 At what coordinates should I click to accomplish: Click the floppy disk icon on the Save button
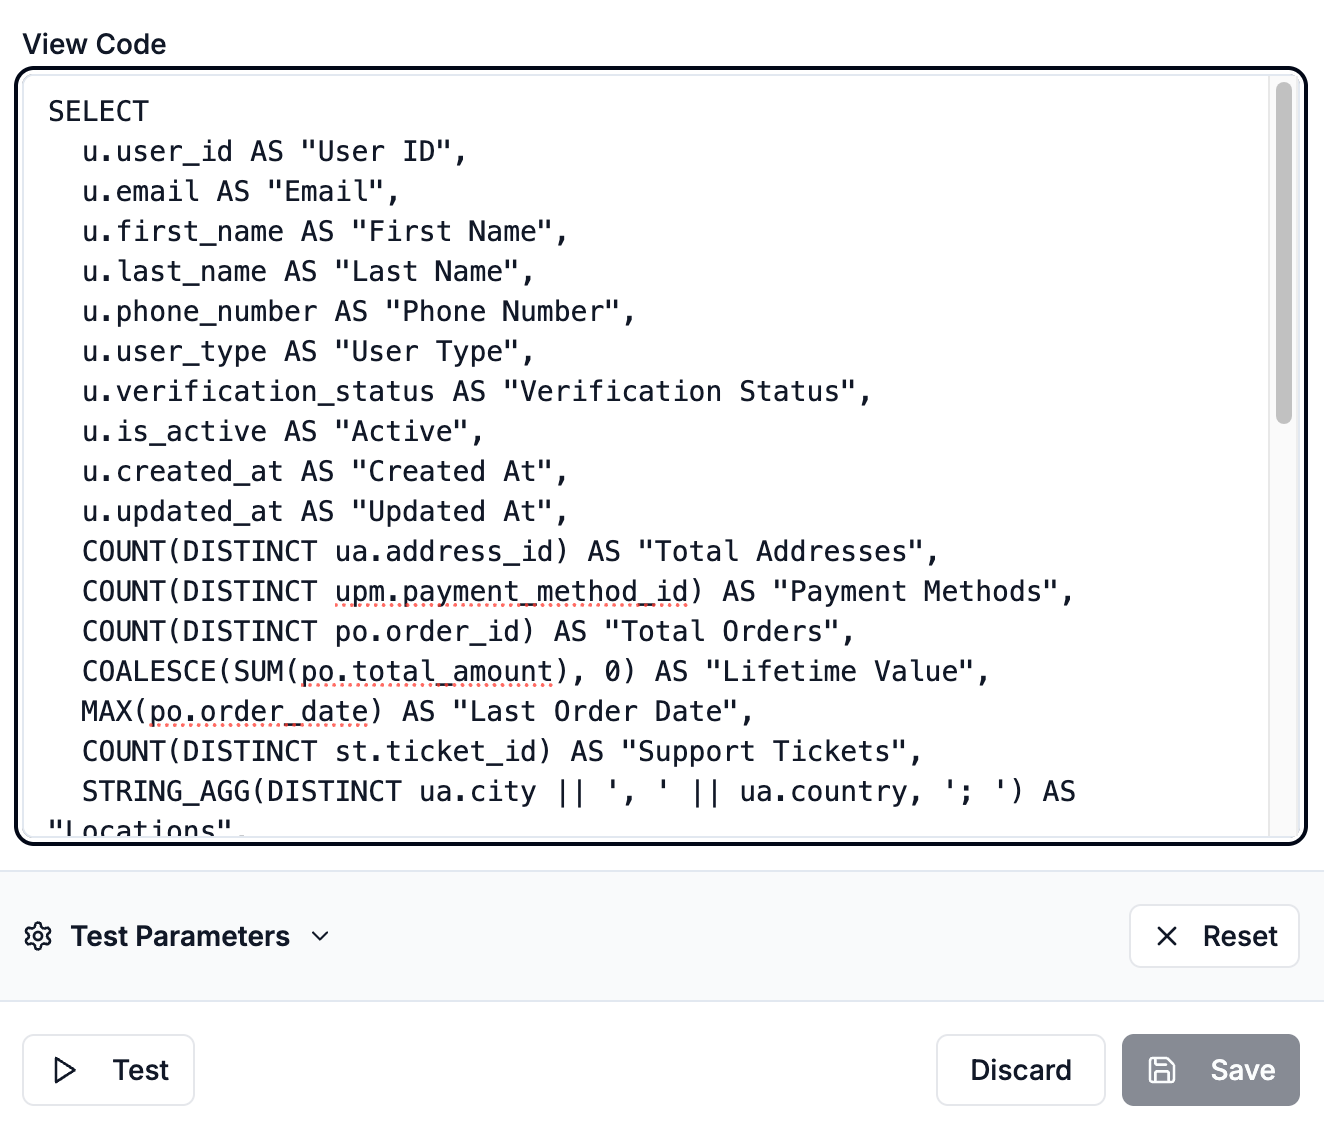1163,1070
